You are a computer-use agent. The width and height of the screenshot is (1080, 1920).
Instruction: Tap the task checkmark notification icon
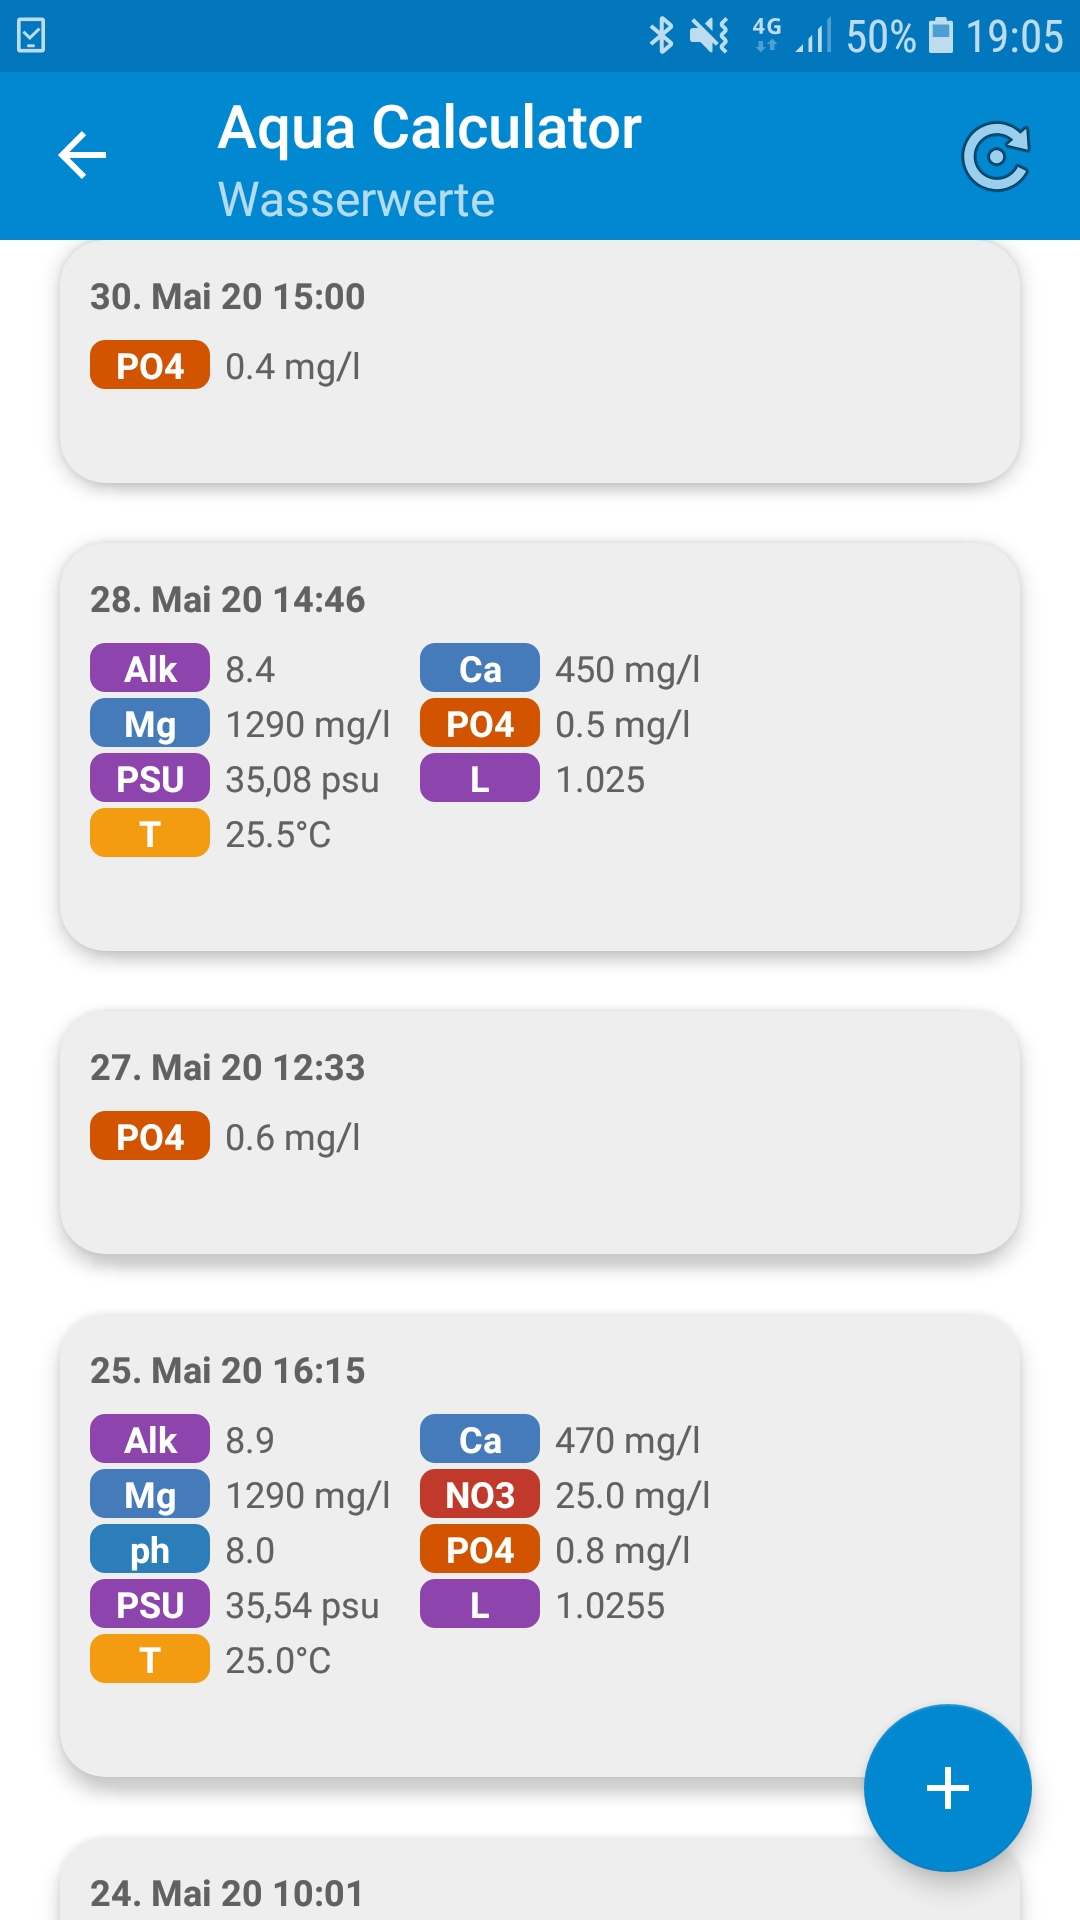click(x=31, y=36)
